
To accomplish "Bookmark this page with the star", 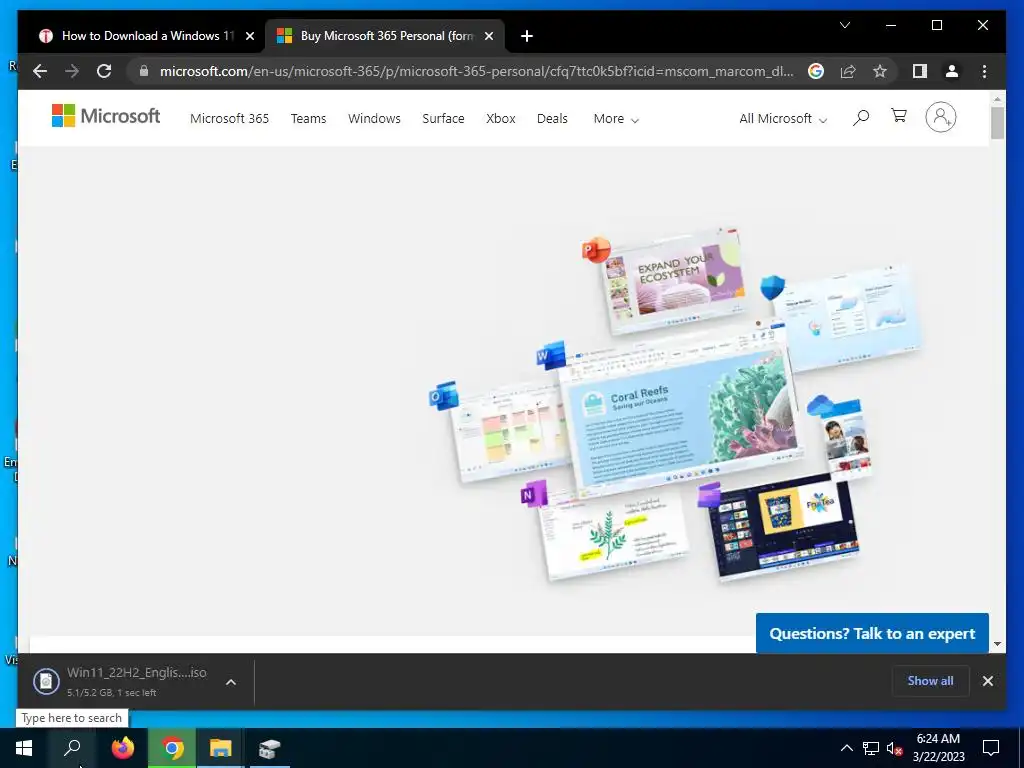I will (880, 71).
